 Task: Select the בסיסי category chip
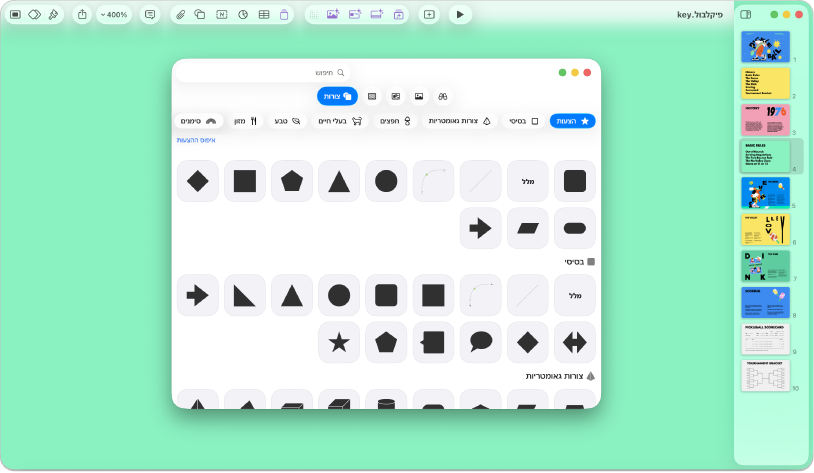pyautogui.click(x=524, y=121)
